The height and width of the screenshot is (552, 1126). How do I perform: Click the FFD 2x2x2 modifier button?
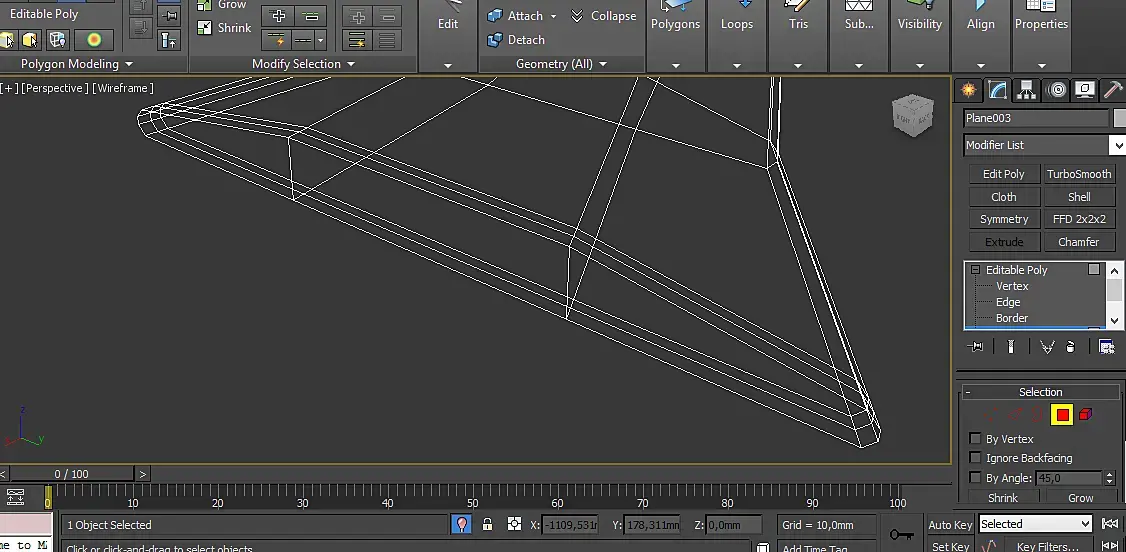(x=1079, y=219)
